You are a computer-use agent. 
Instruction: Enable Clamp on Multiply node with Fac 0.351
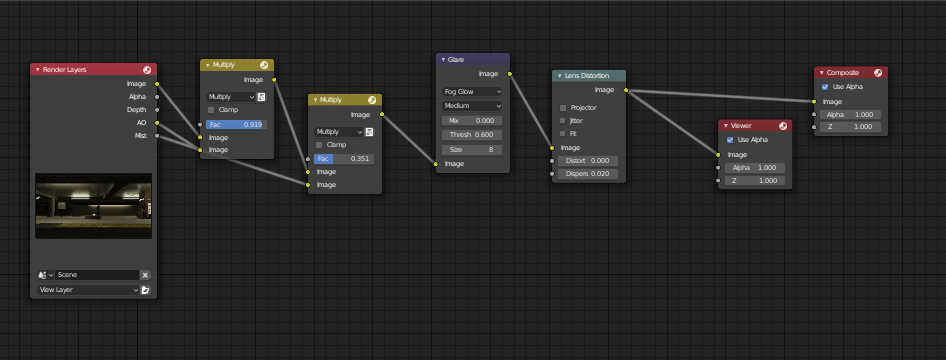coord(319,145)
